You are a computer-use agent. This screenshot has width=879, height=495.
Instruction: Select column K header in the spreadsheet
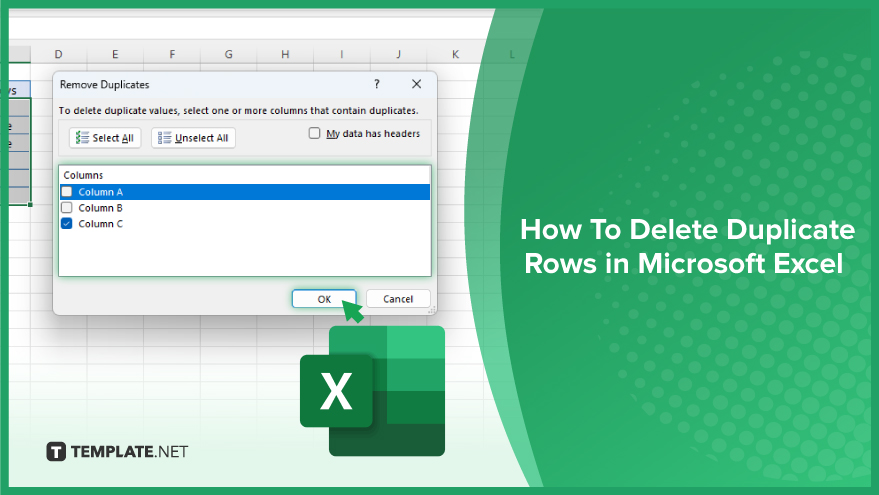(x=455, y=54)
